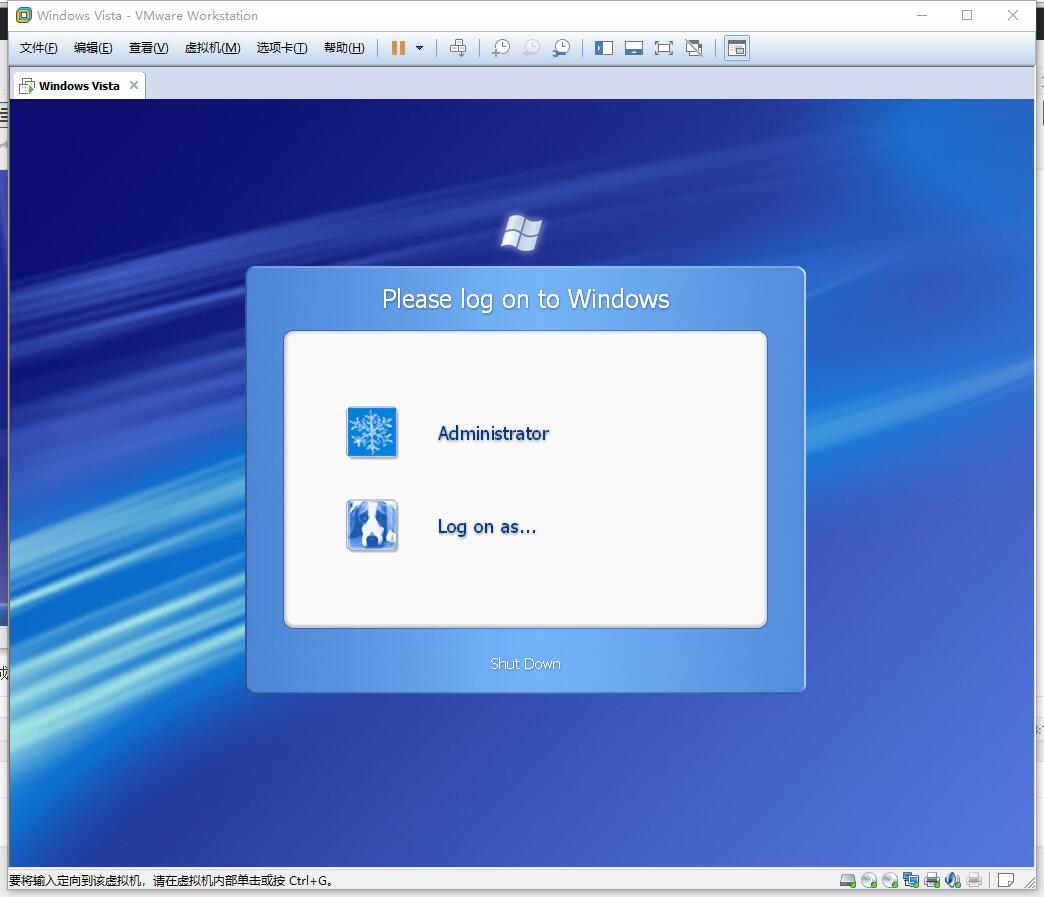Click the hard disk status icon
This screenshot has width=1044, height=897.
tap(848, 880)
